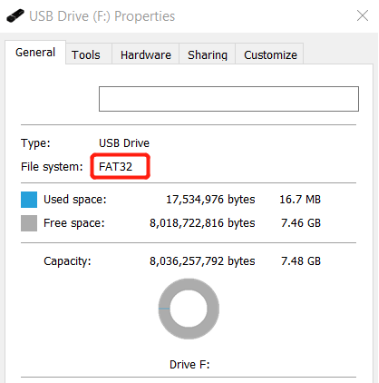379x383 pixels.
Task: Close the USB Drive Properties window
Action: [362, 16]
